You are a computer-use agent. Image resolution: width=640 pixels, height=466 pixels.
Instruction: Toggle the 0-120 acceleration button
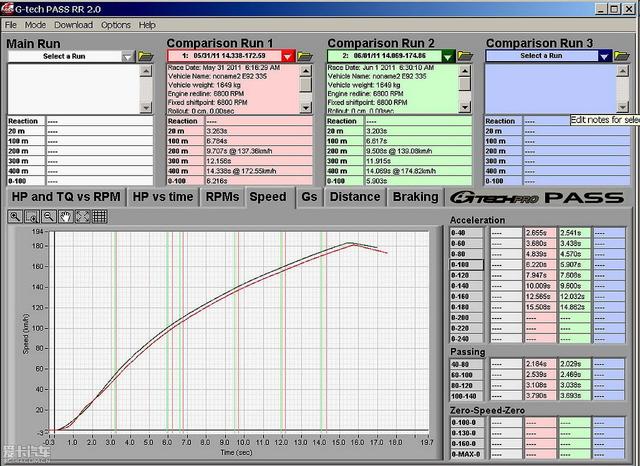(x=466, y=275)
